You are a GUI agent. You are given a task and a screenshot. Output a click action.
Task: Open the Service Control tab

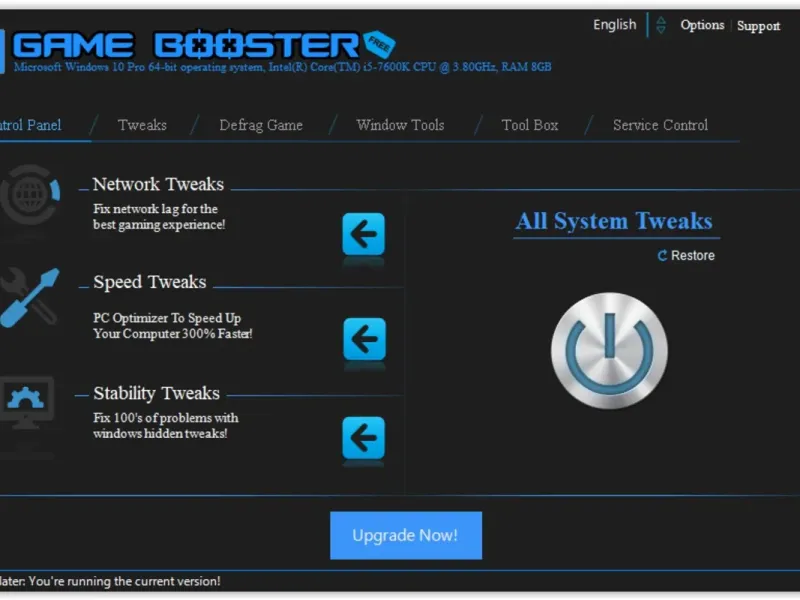click(x=660, y=125)
